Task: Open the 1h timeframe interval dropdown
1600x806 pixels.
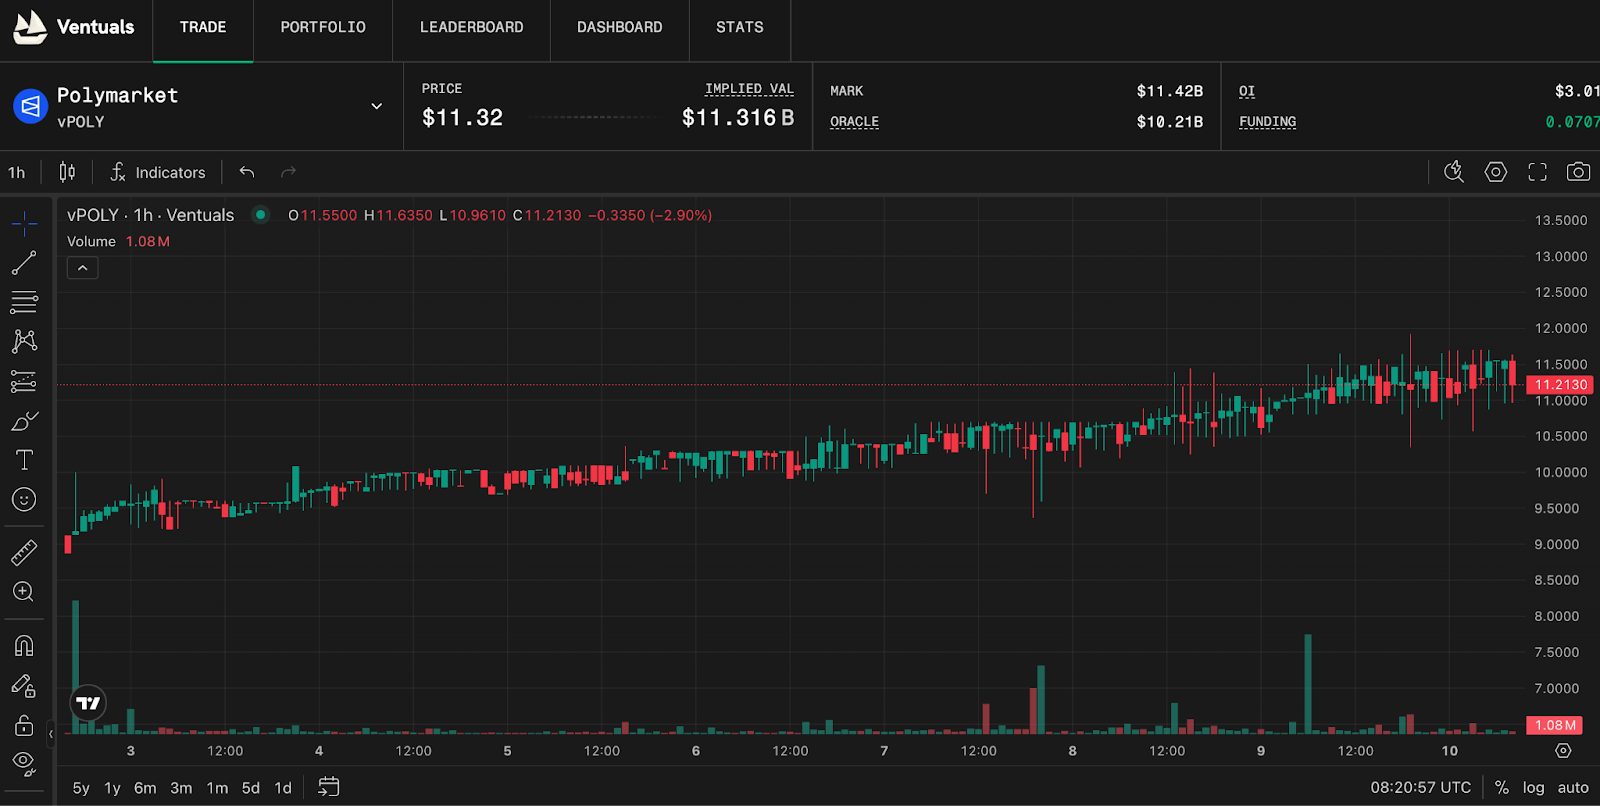Action: tap(17, 173)
